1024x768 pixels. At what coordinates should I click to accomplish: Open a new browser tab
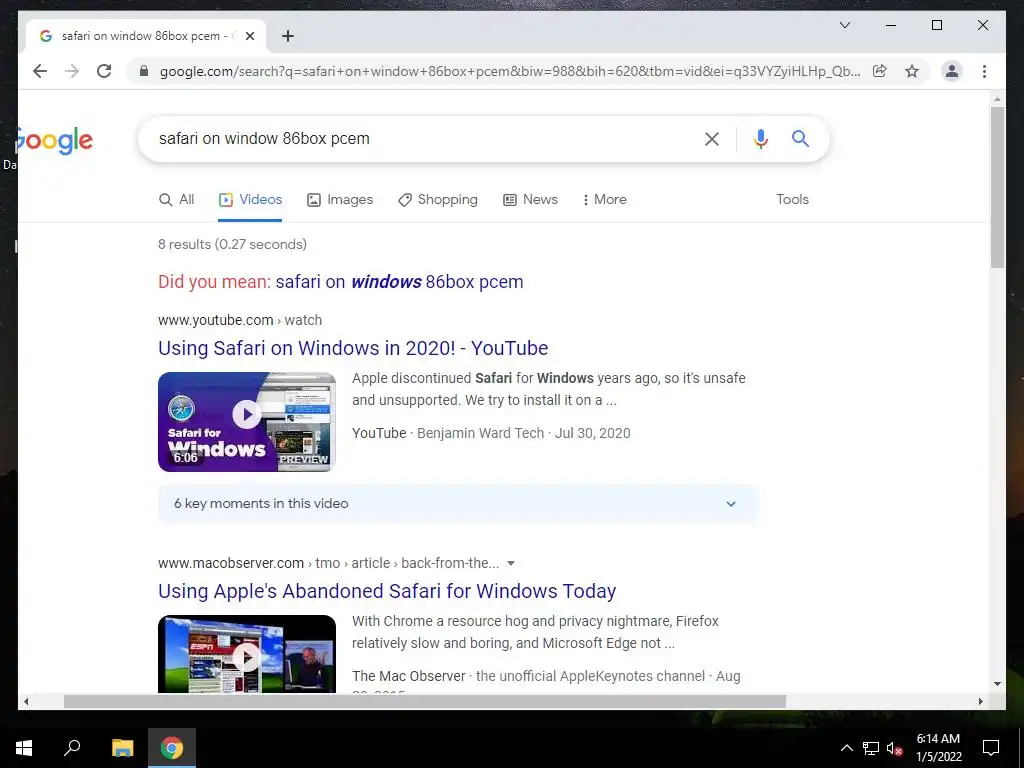(x=287, y=36)
